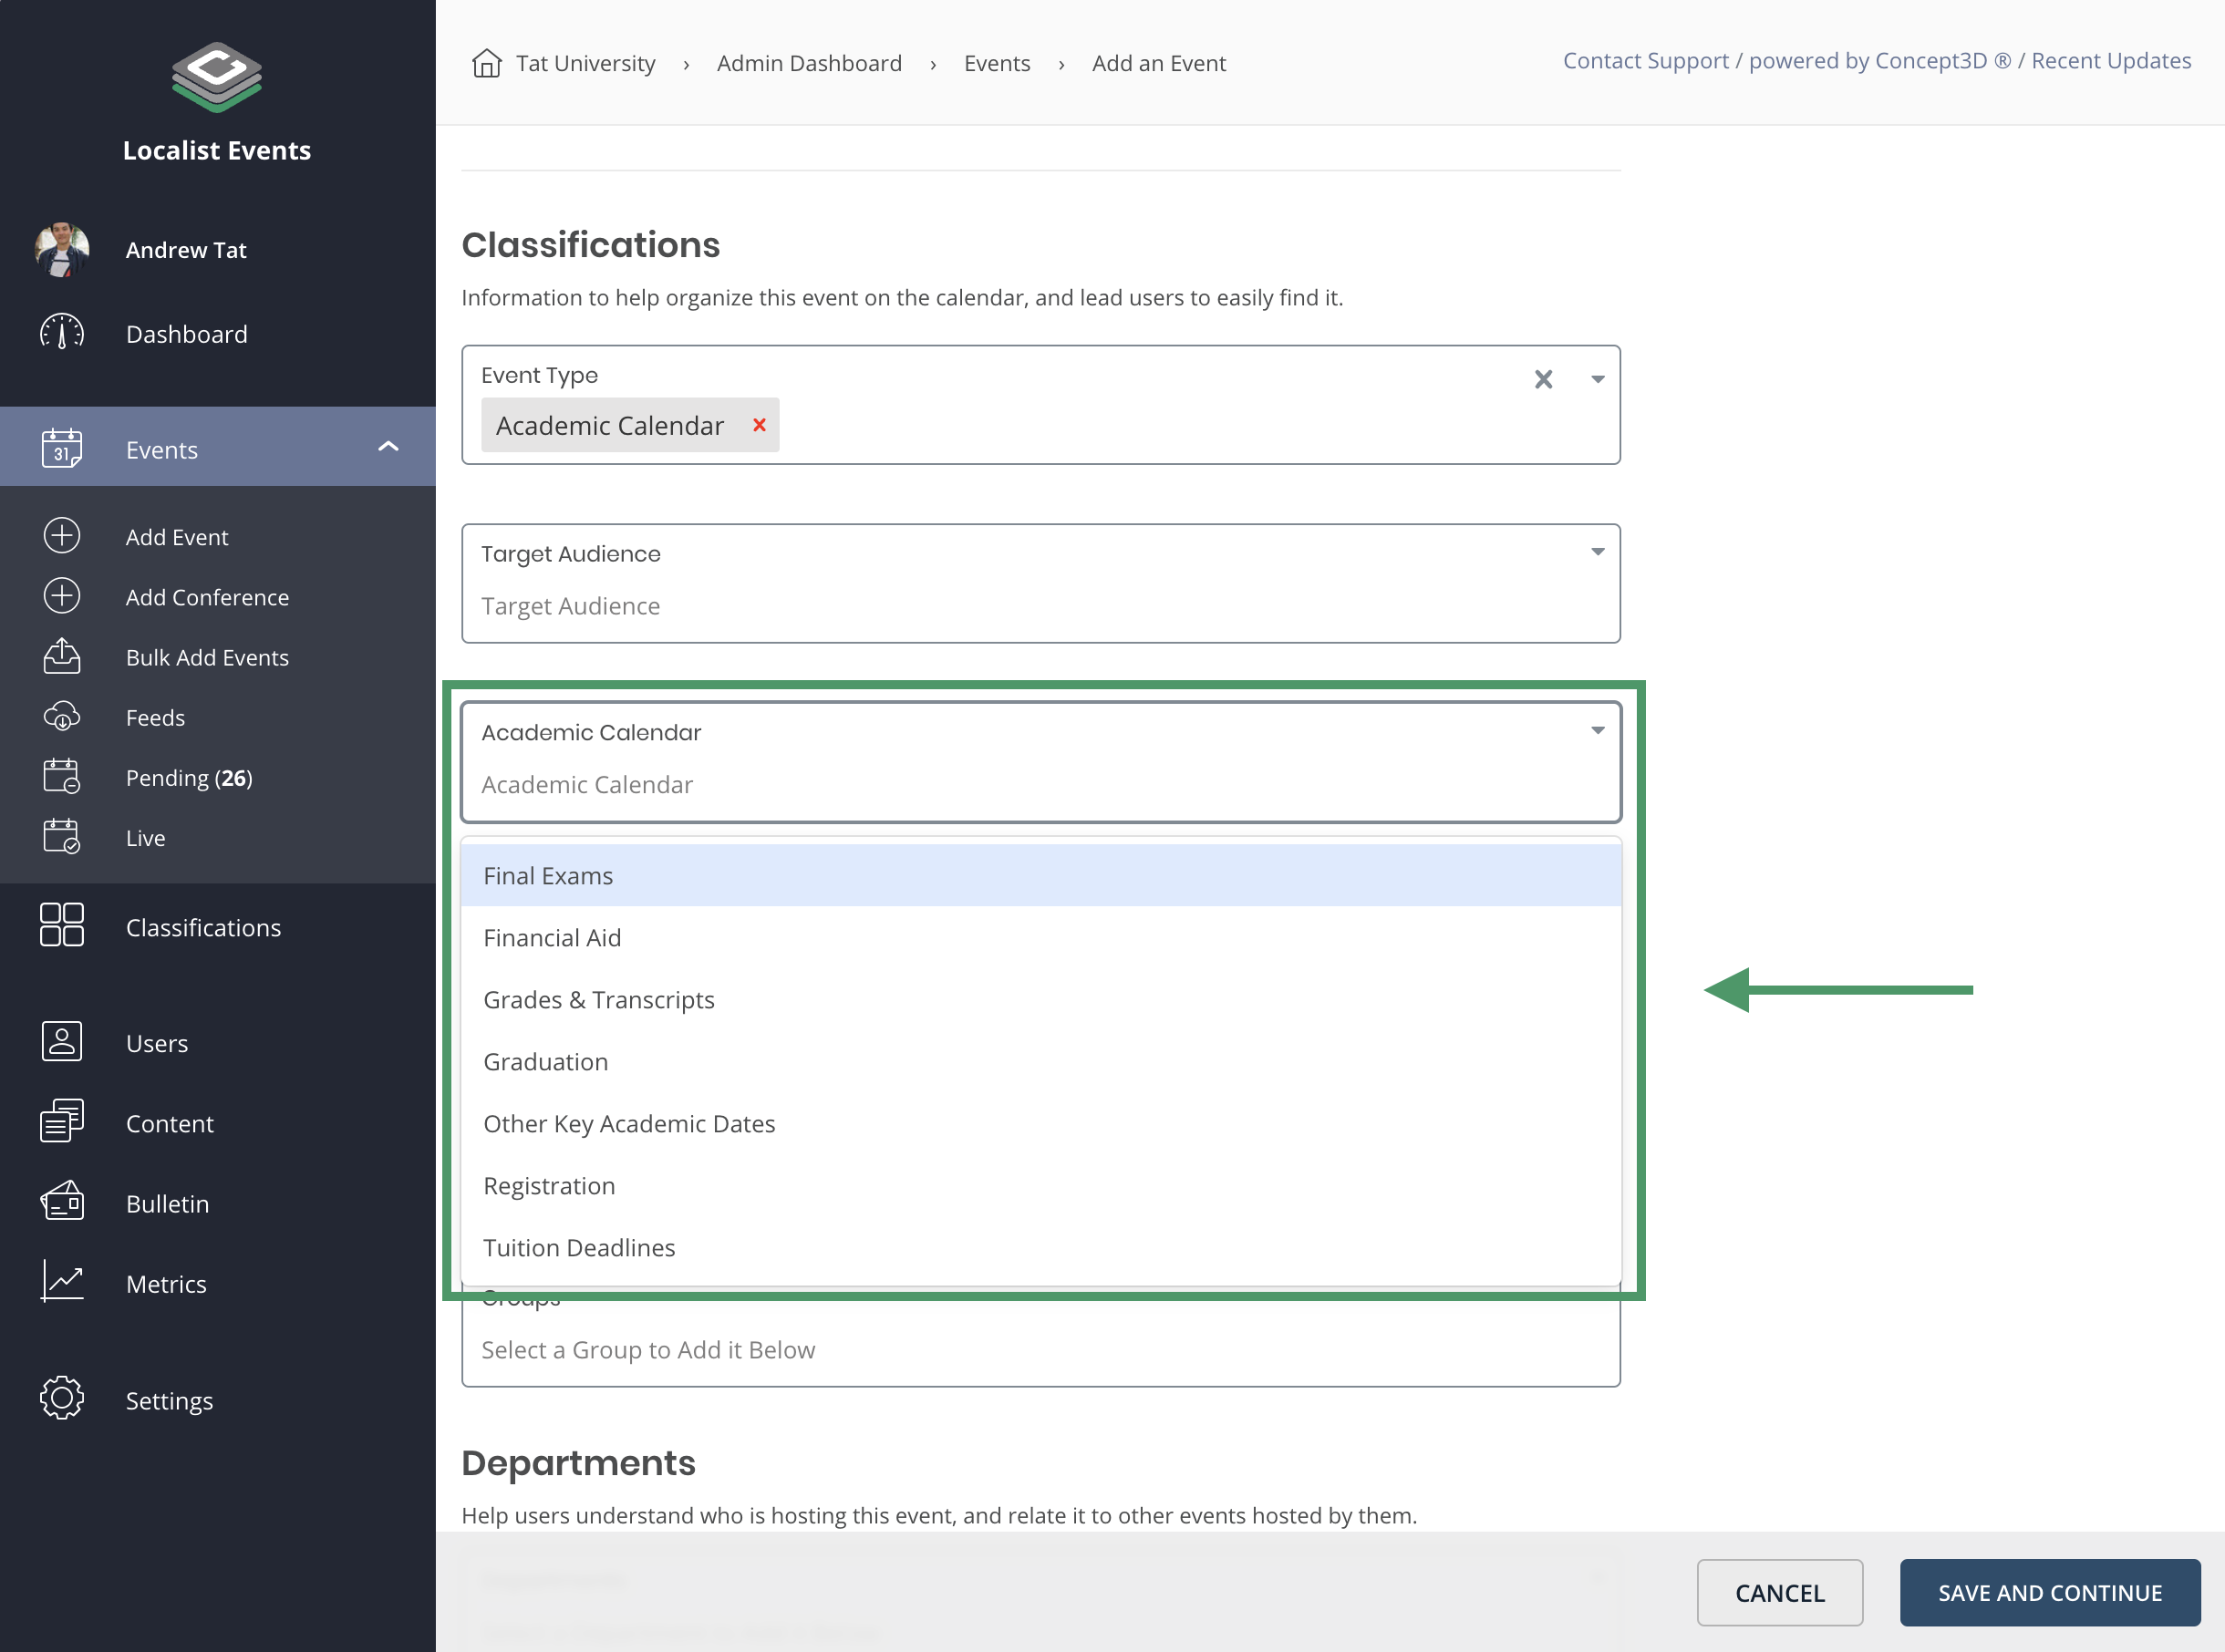Click the Feeds cloud icon
Viewport: 2225px width, 1652px height.
62,717
